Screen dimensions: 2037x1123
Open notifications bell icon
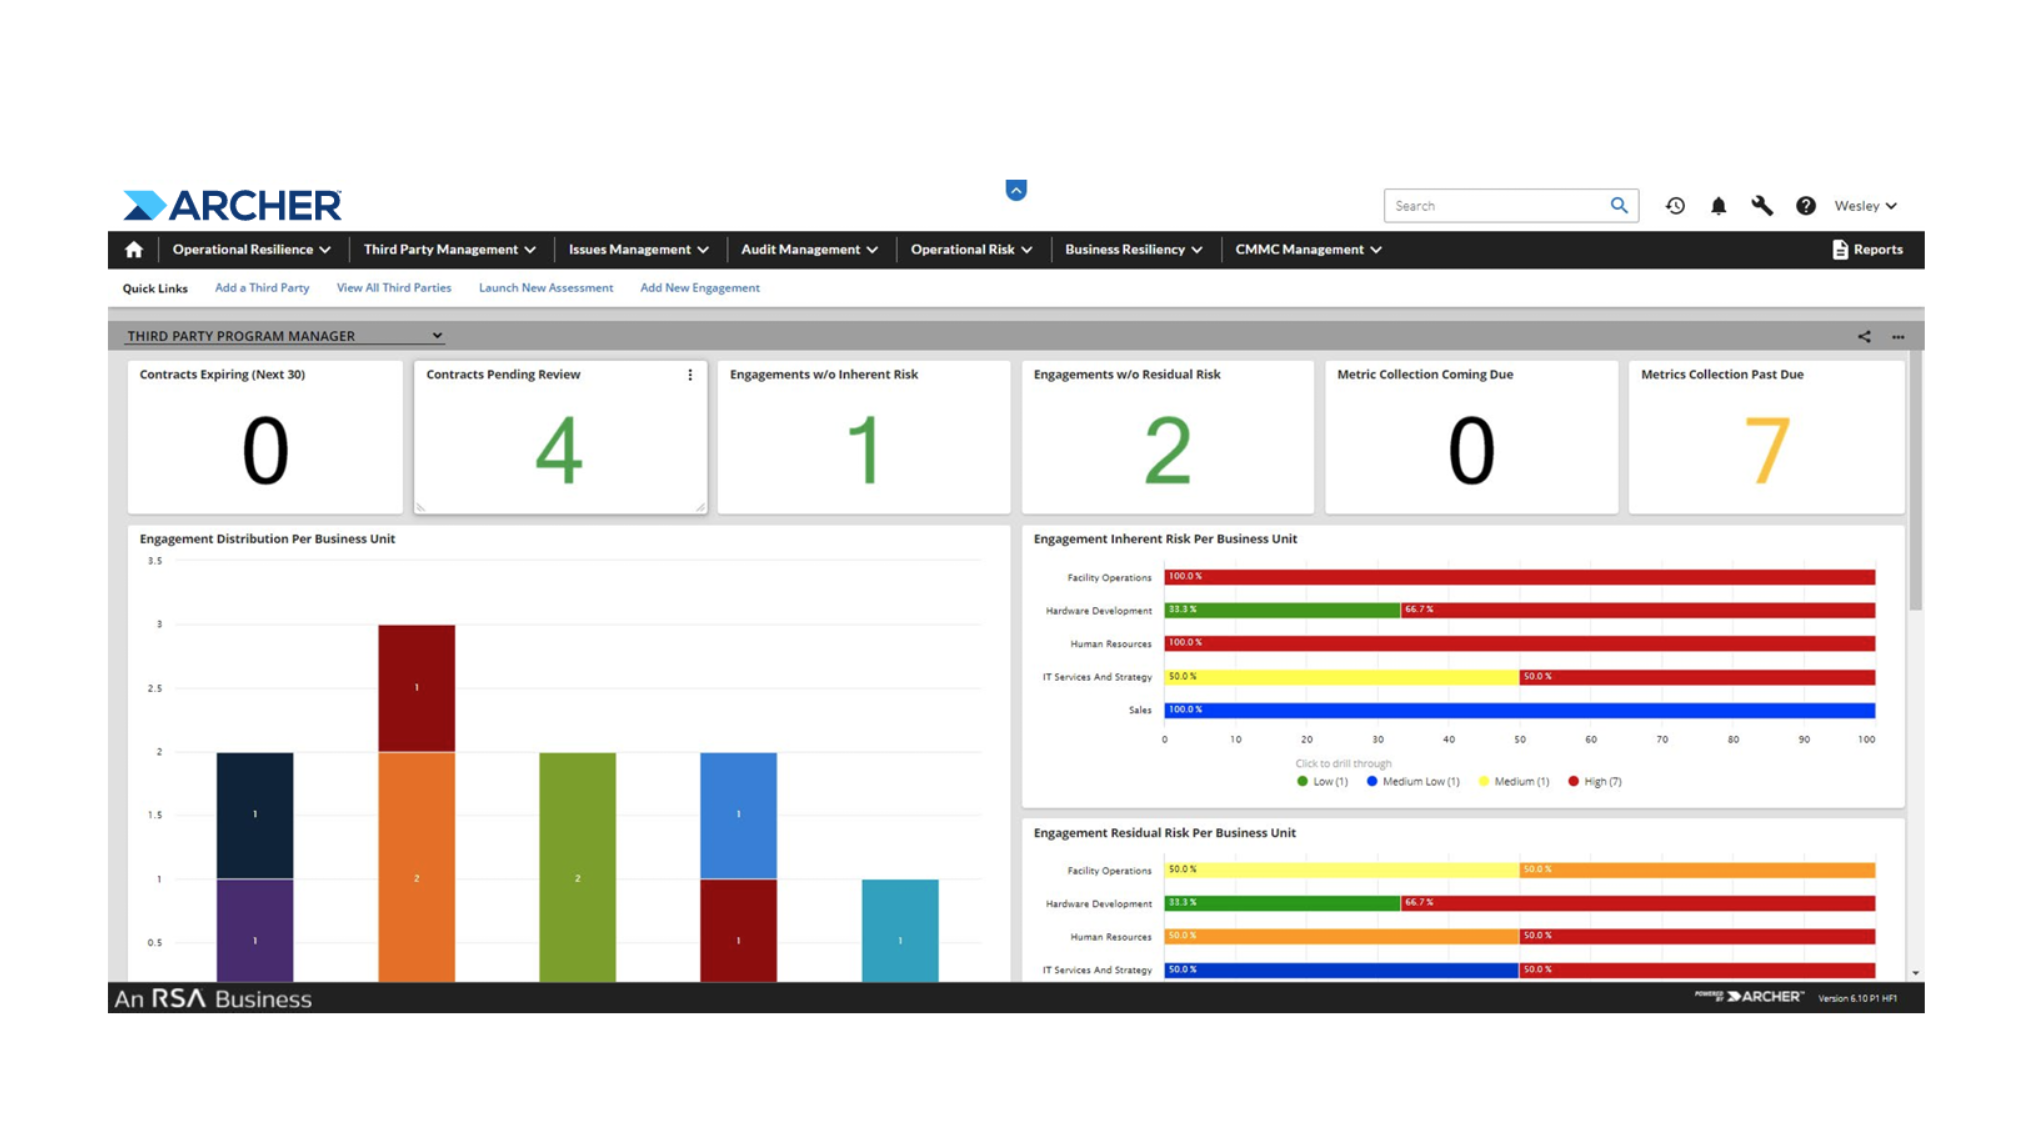coord(1718,206)
